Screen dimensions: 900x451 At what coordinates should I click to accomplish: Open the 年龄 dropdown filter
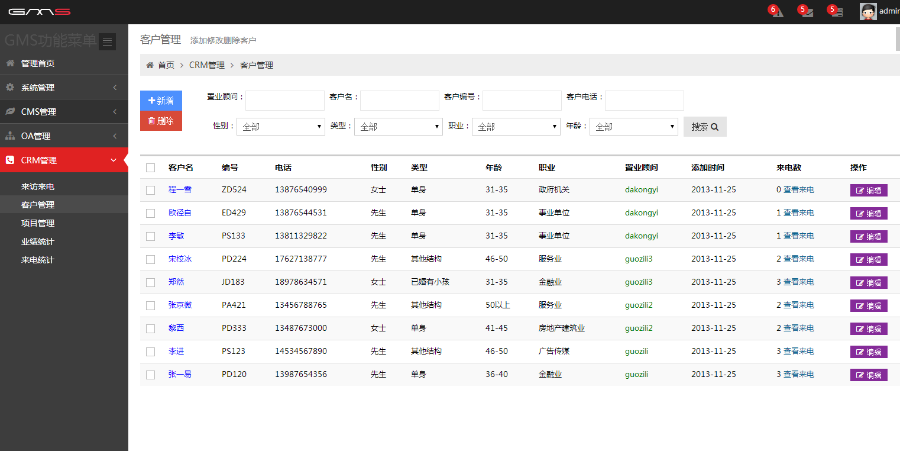pos(633,127)
